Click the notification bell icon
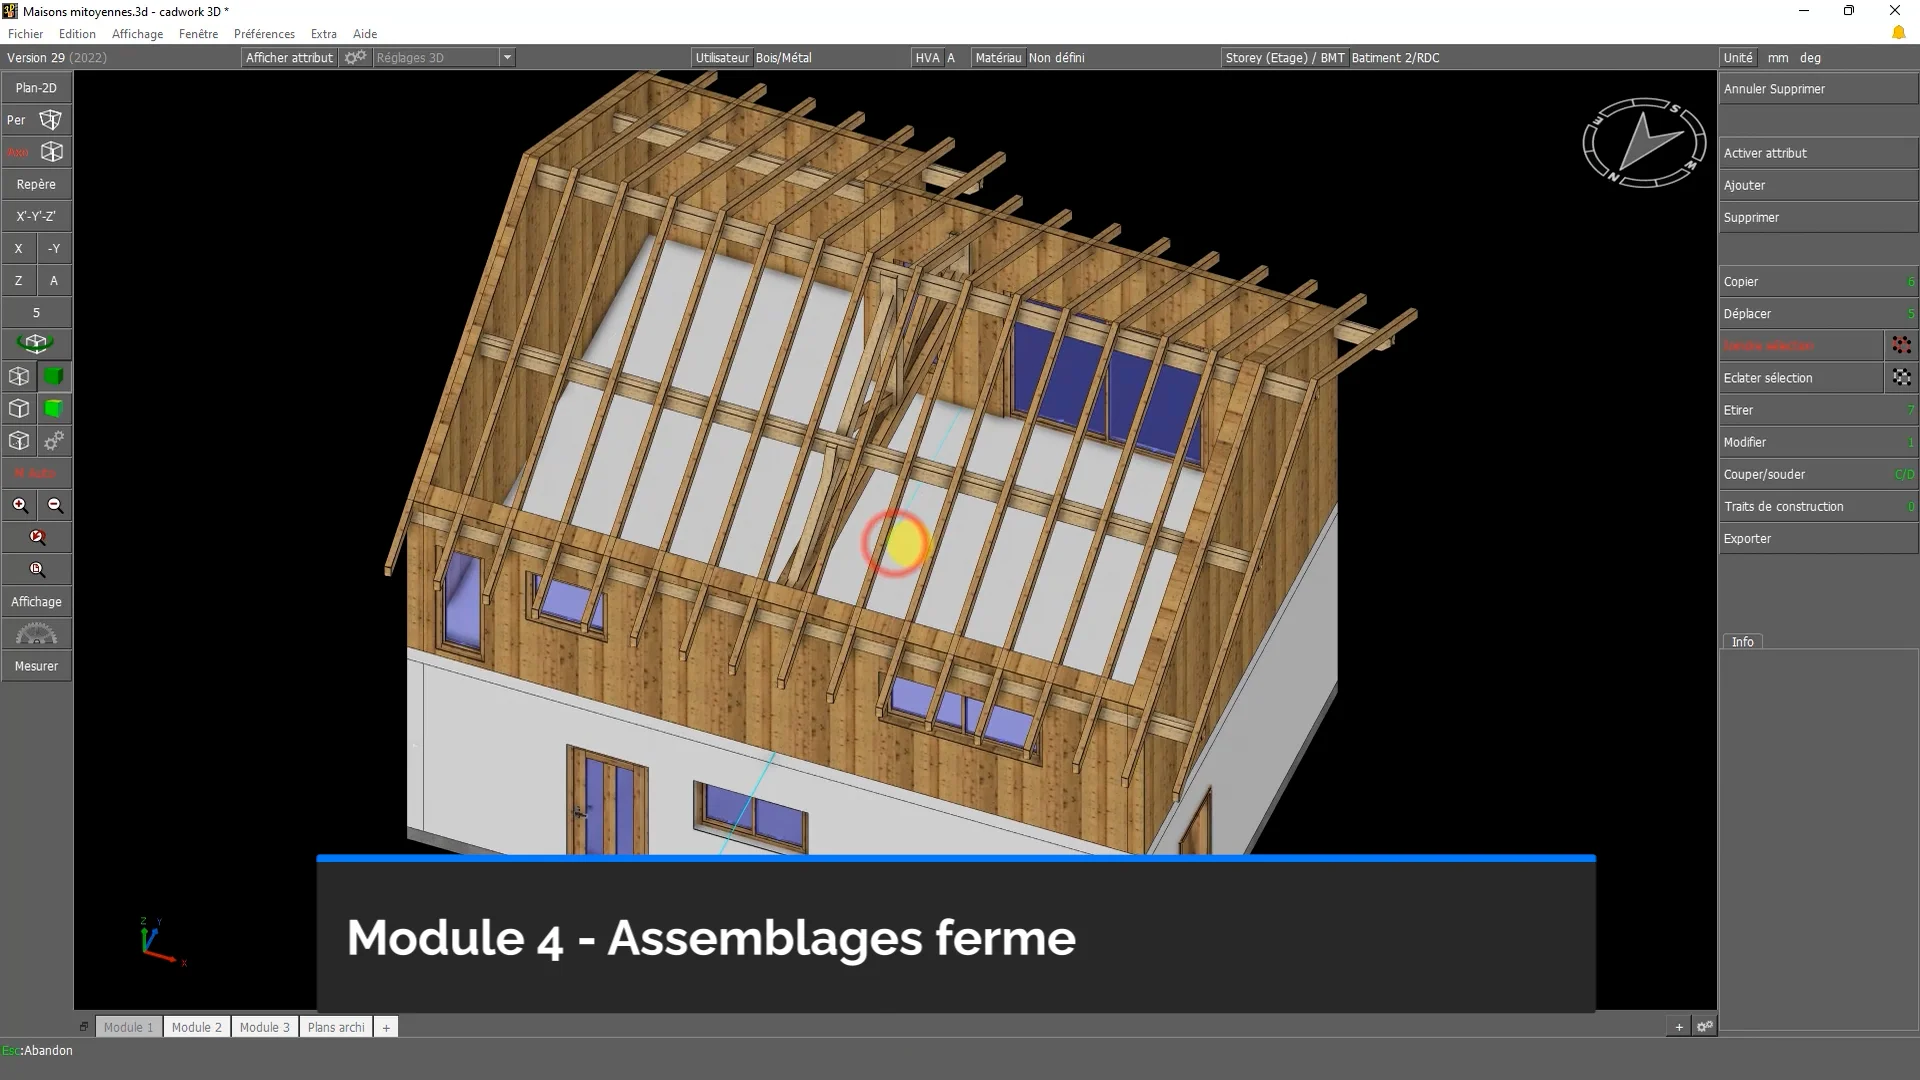 click(1898, 34)
